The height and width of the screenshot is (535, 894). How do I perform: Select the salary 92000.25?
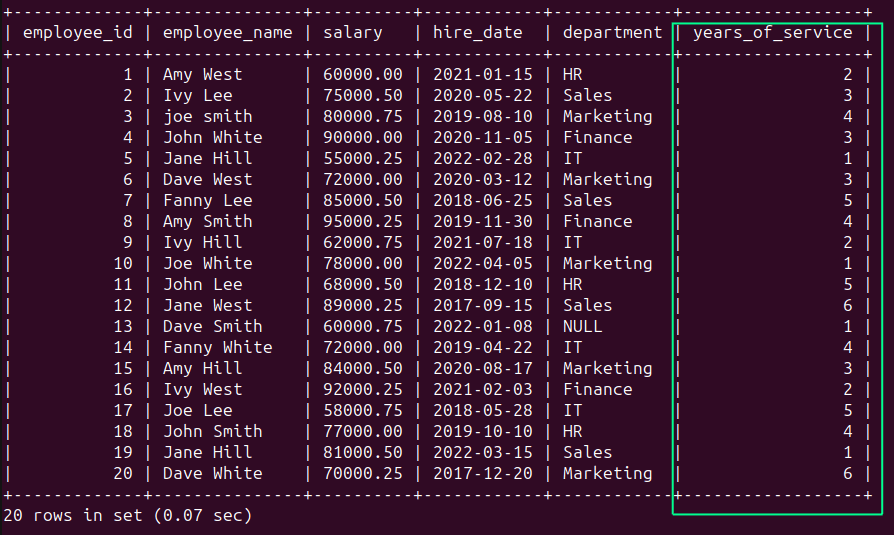[362, 389]
